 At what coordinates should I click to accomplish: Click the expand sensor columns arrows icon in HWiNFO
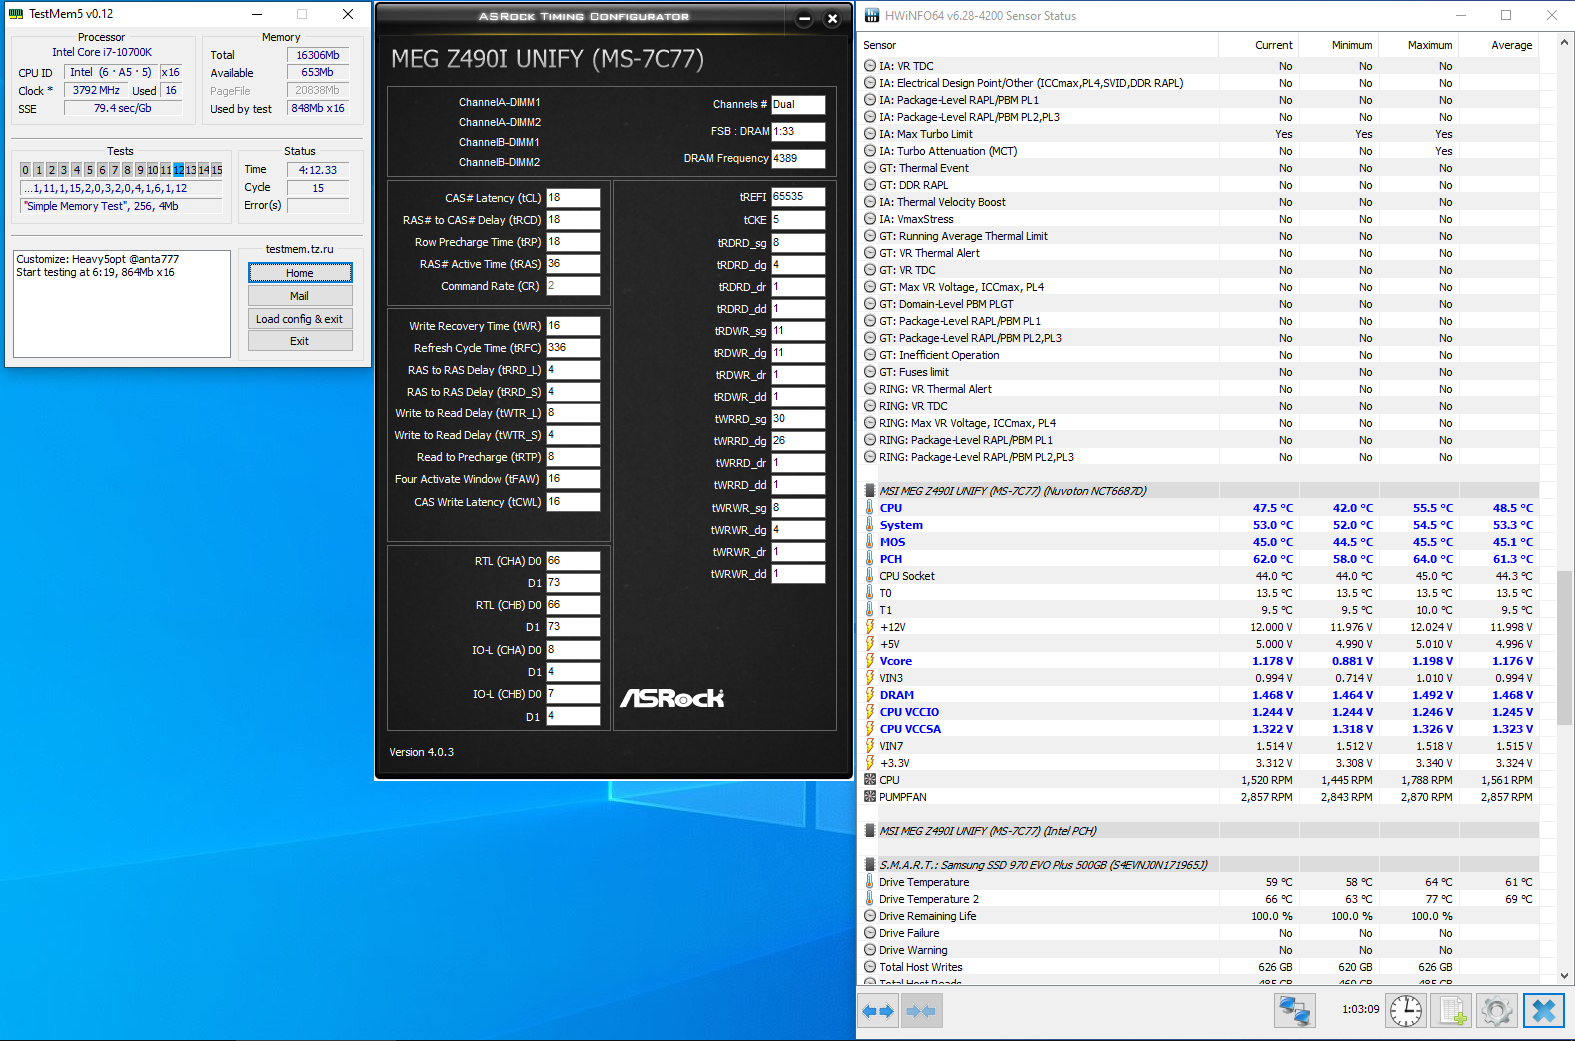(878, 1011)
